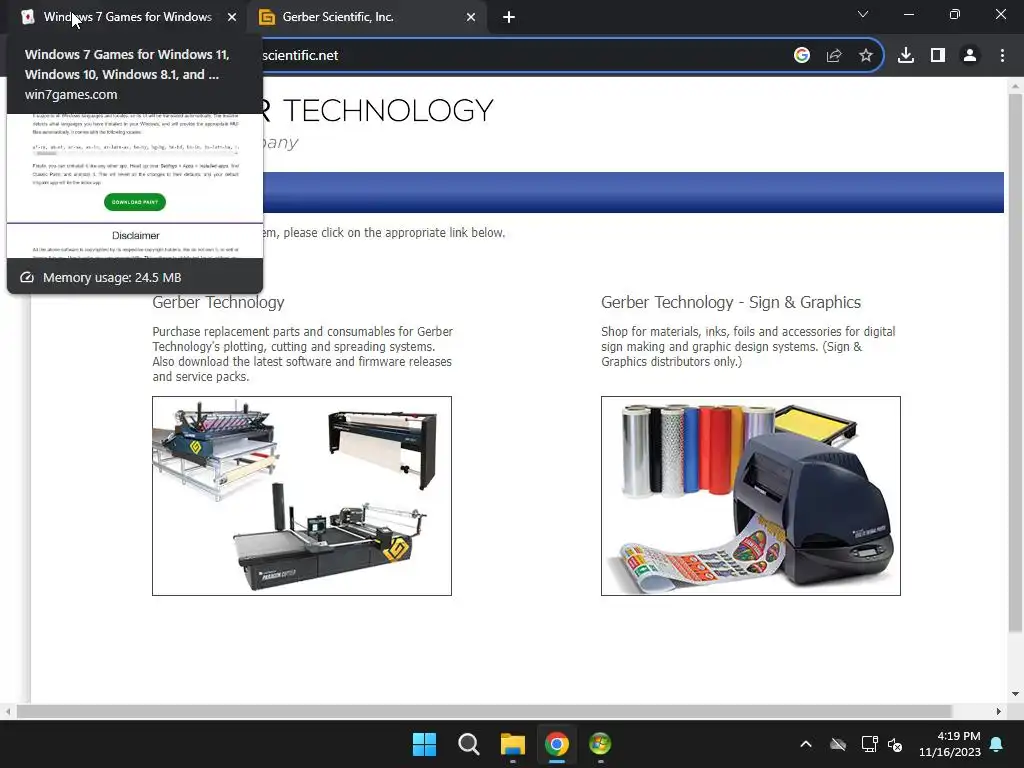Click the vertical page scrollbar
Screen dimensions: 1024x768
pyautogui.click(x=1015, y=362)
